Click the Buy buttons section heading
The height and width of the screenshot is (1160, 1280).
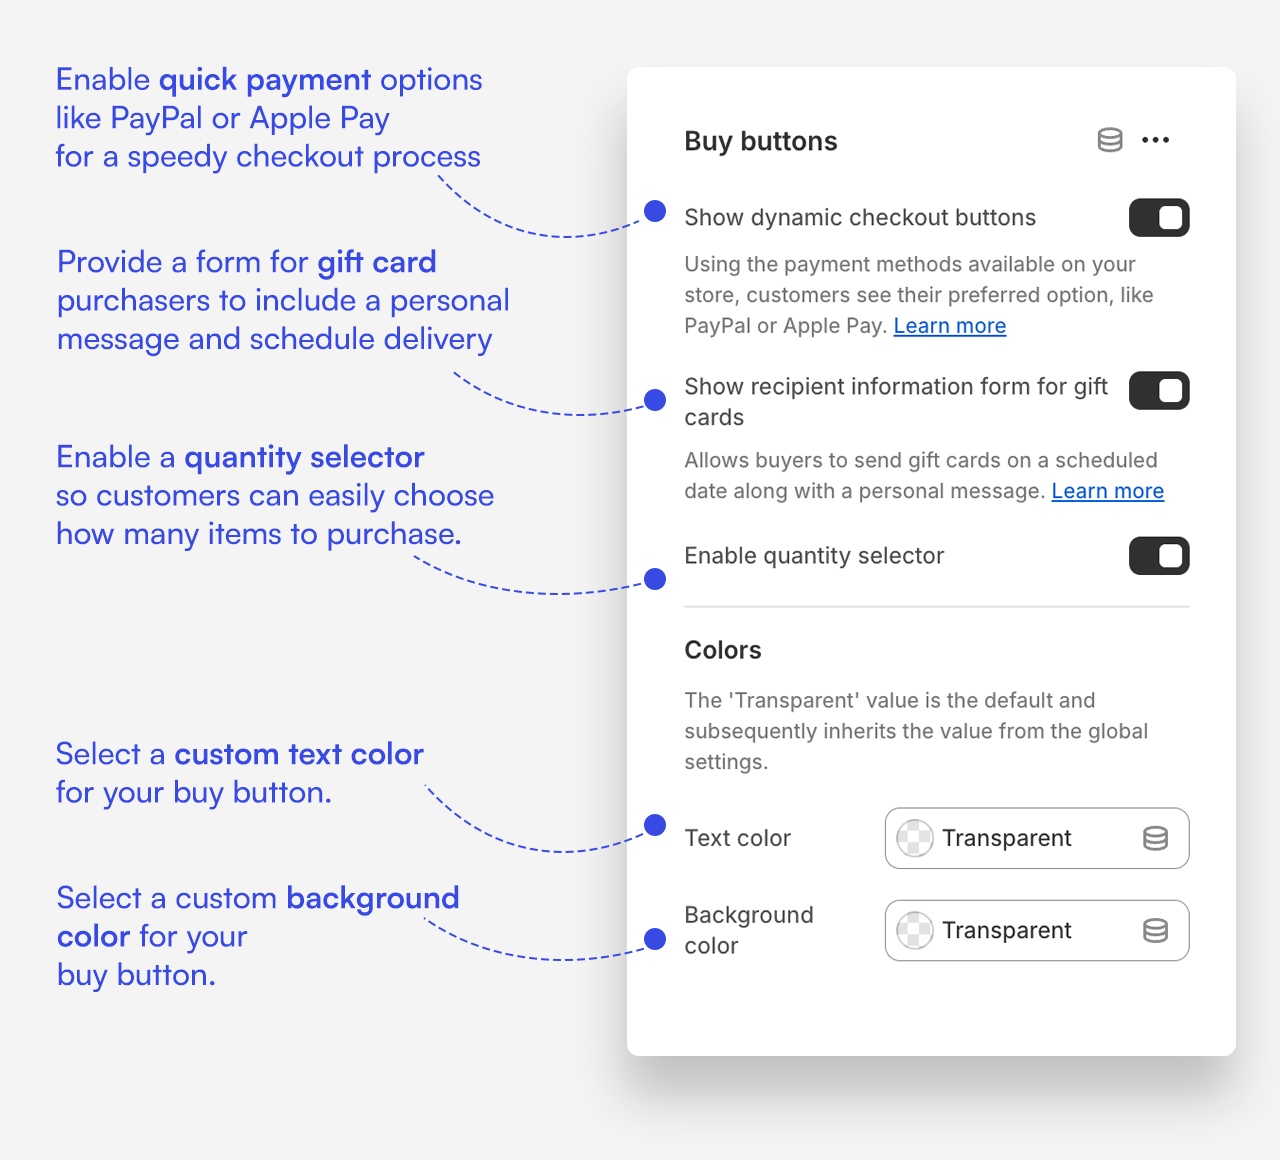[760, 141]
